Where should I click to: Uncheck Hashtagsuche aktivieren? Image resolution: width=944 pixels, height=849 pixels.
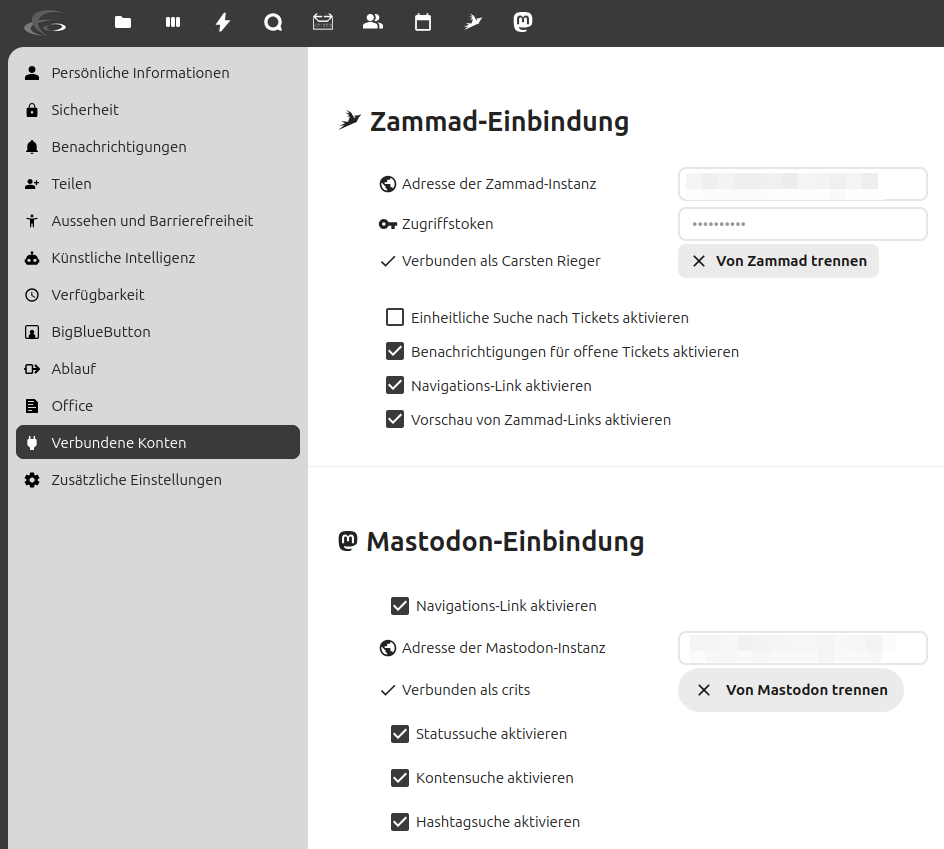pyautogui.click(x=400, y=822)
